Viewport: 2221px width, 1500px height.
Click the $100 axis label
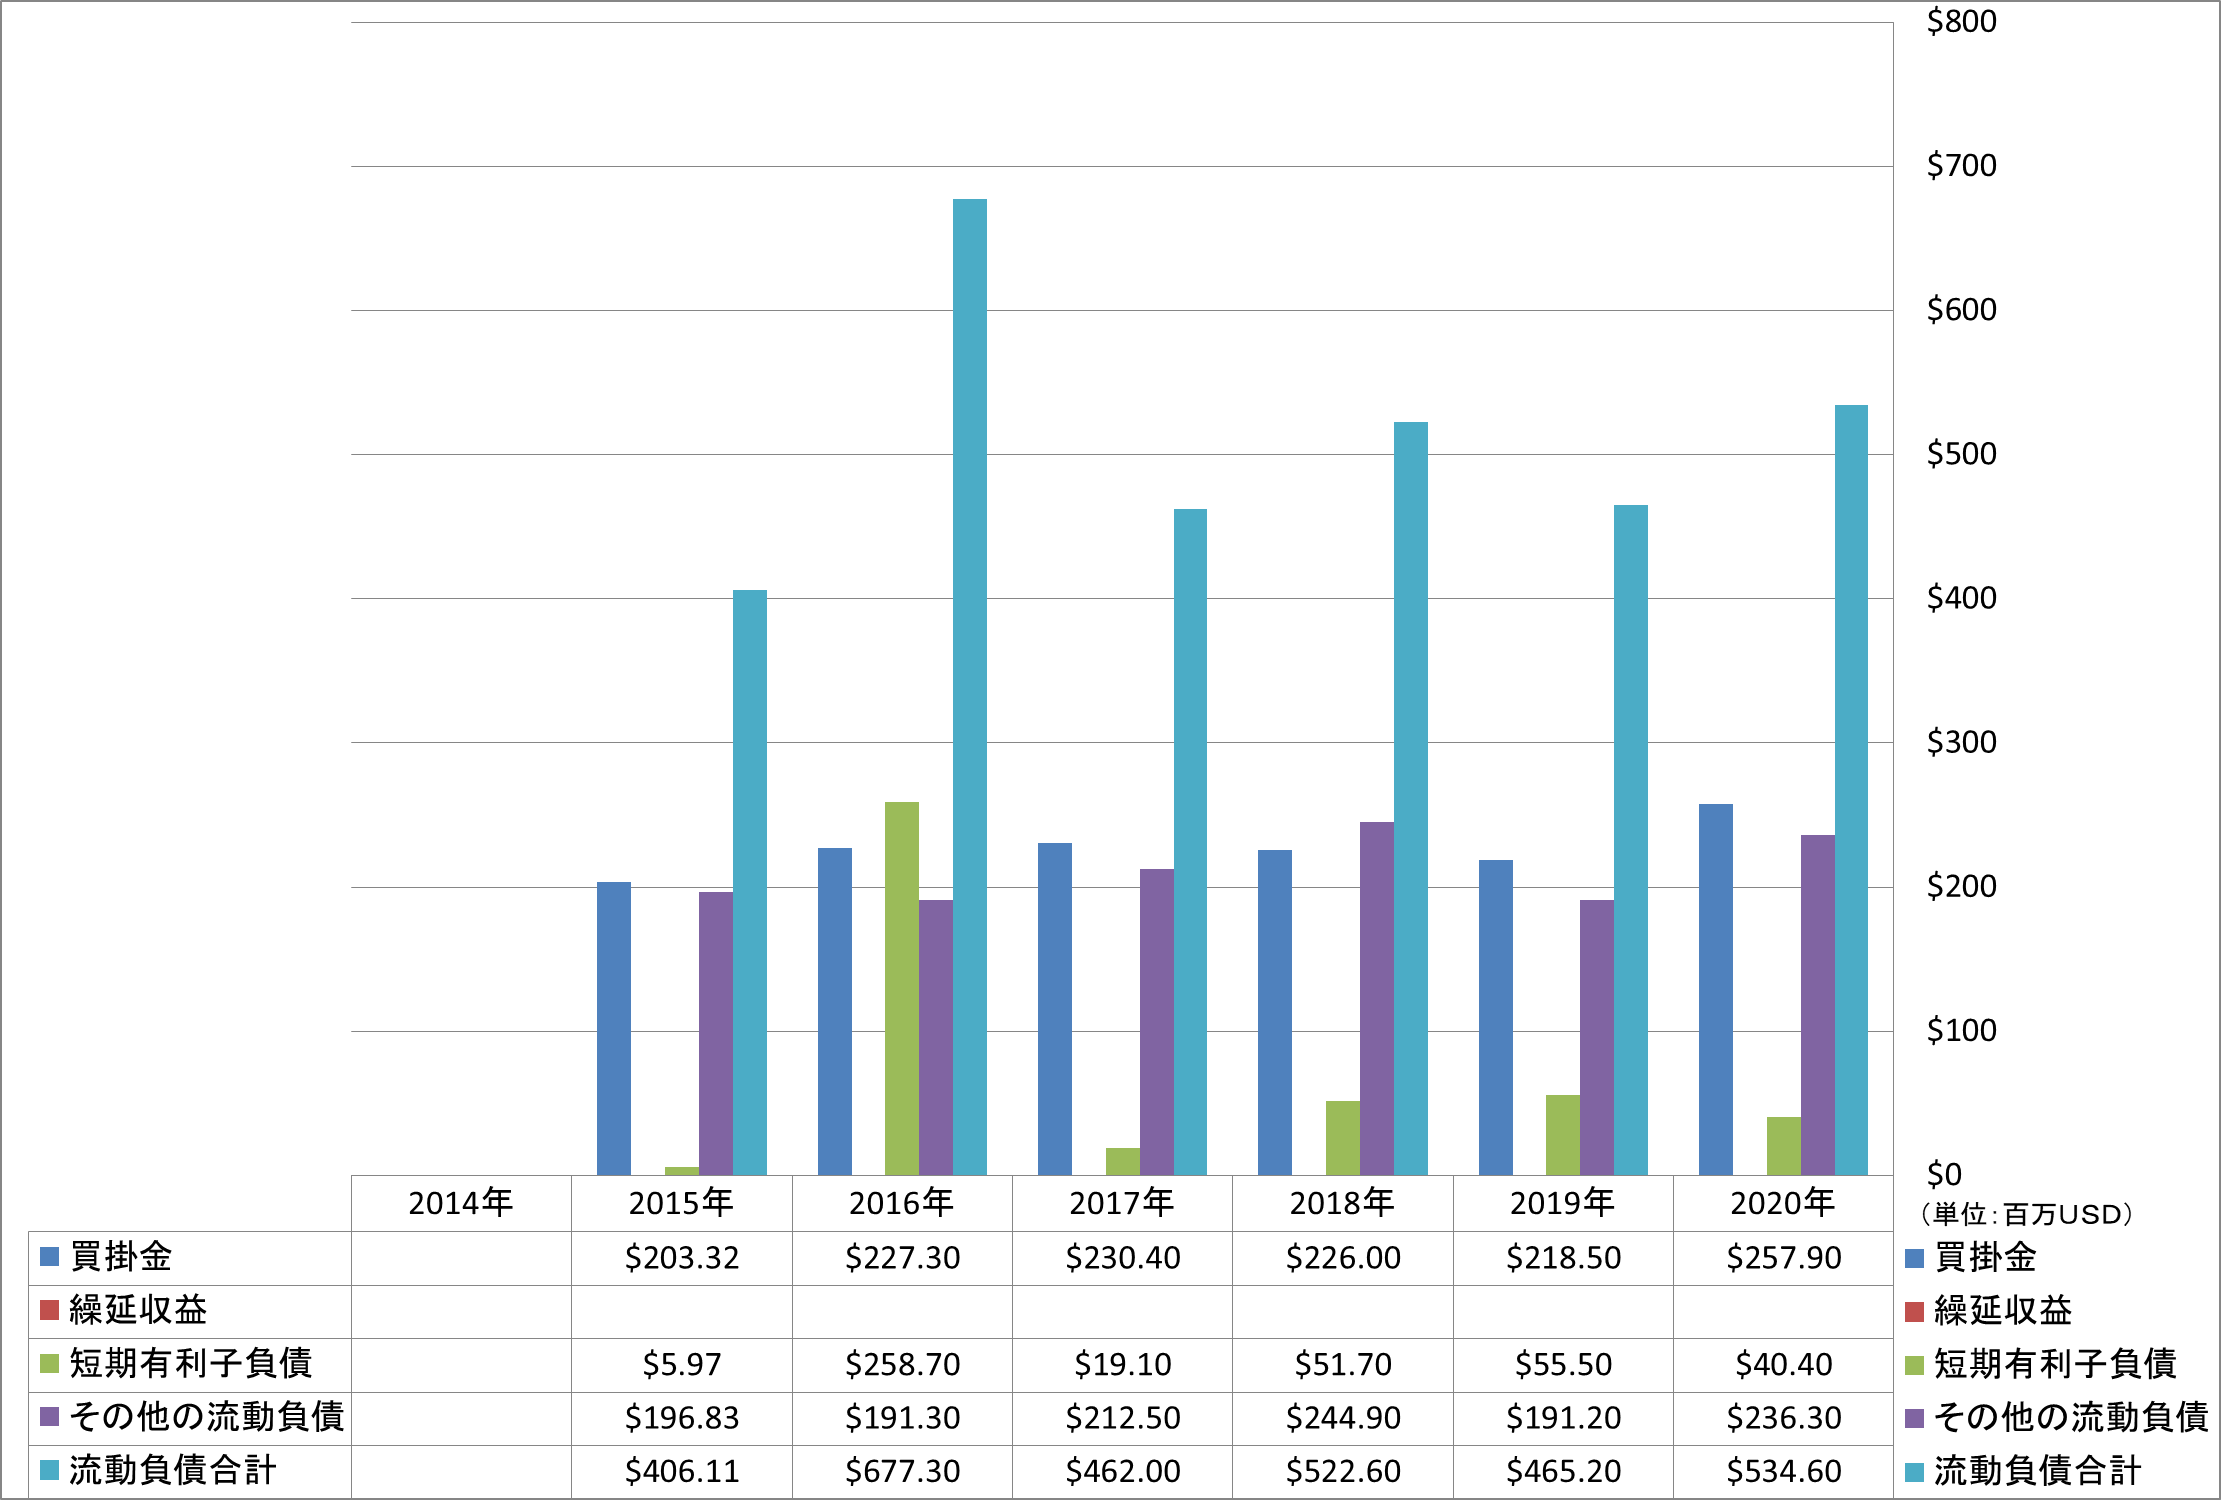click(1961, 1030)
